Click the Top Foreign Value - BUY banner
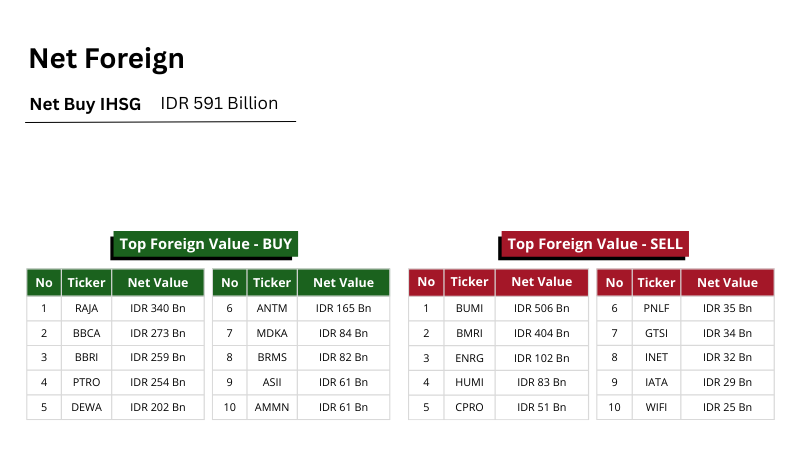The width and height of the screenshot is (800, 450). [x=204, y=244]
